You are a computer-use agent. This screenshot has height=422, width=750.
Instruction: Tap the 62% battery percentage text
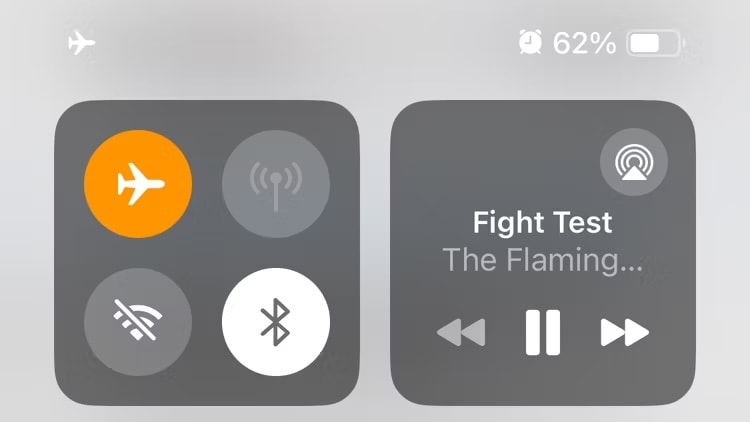point(585,43)
